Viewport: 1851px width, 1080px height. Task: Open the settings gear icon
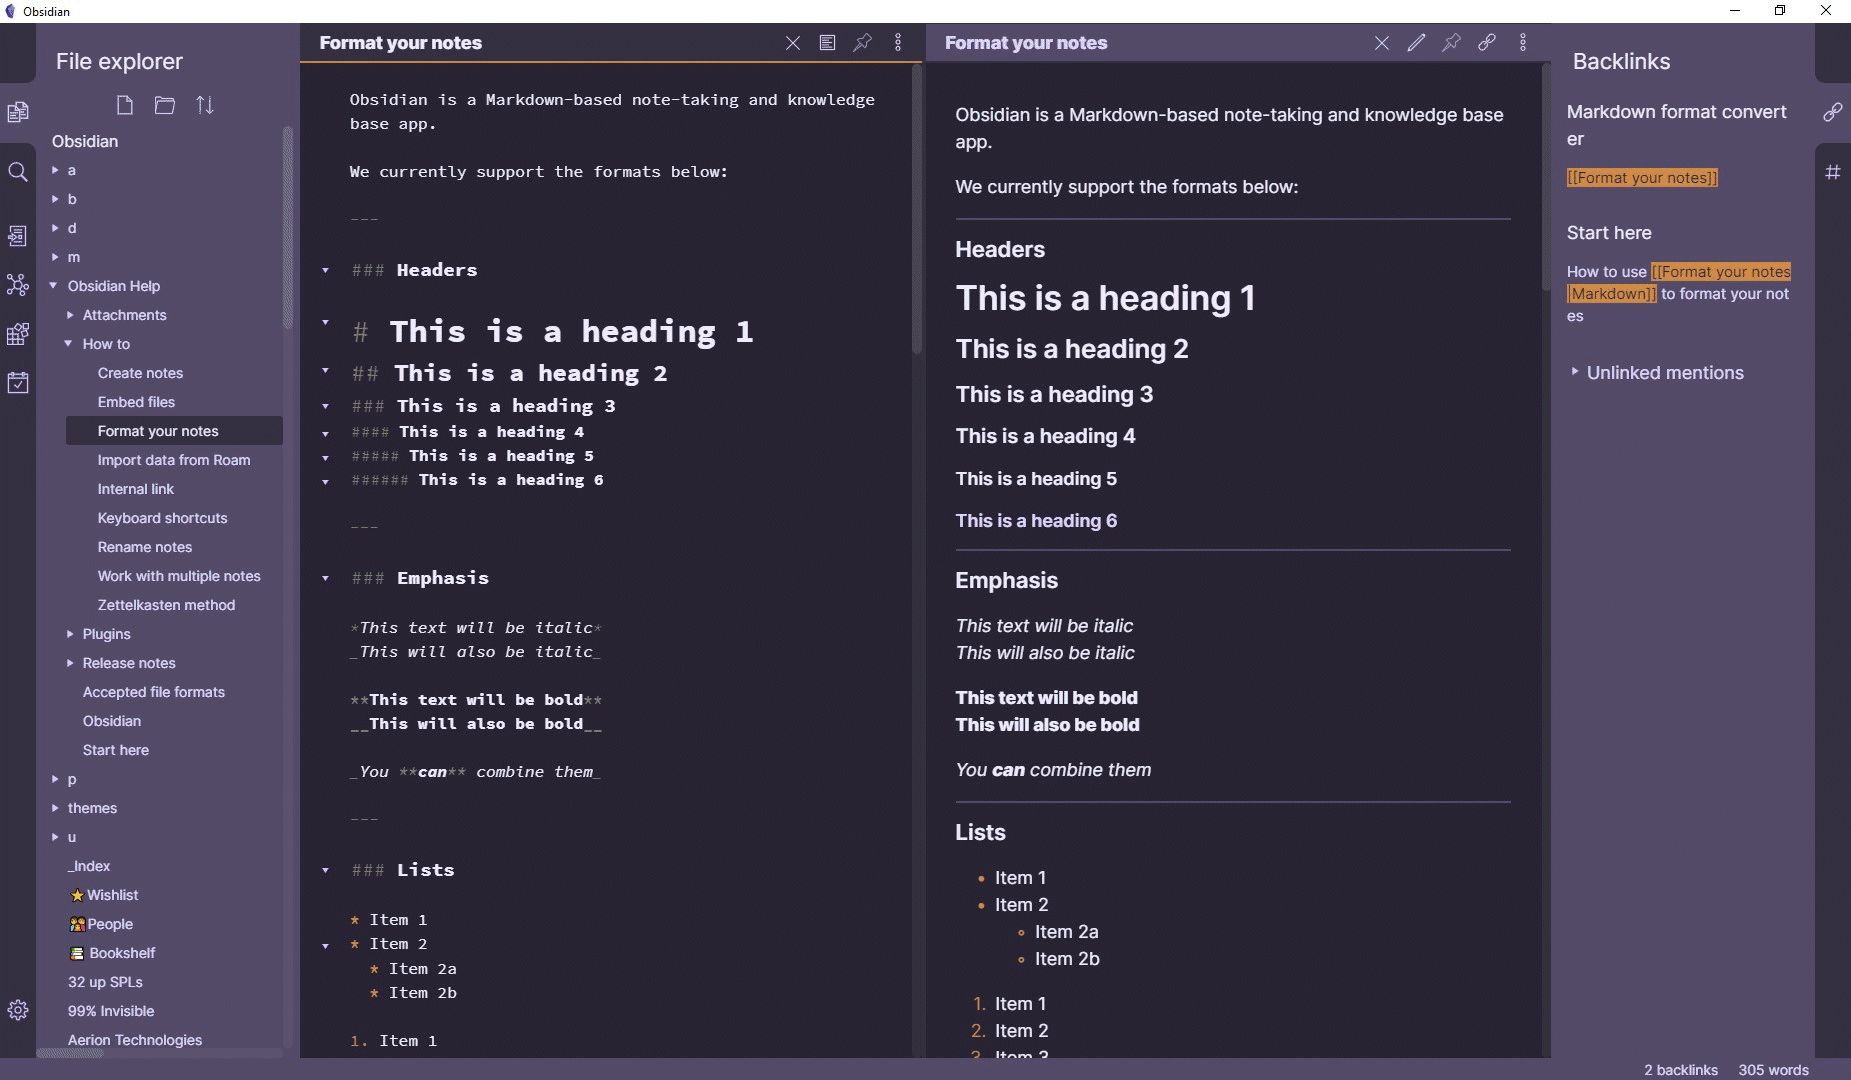point(18,1010)
